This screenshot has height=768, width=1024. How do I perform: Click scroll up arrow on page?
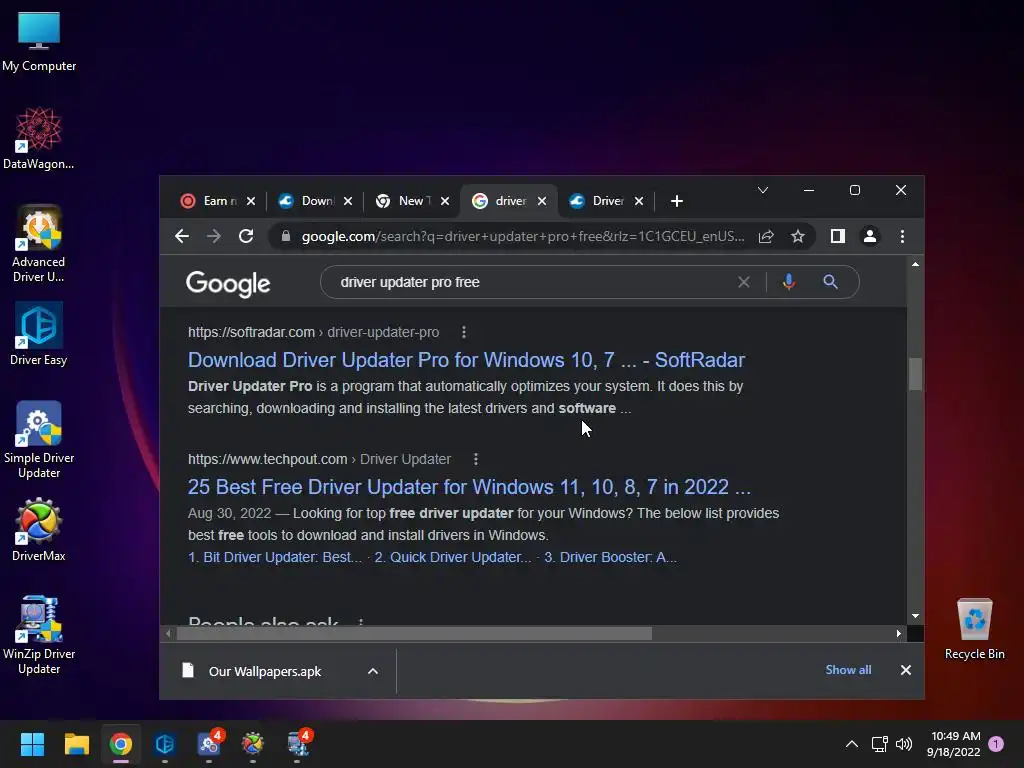pos(915,264)
